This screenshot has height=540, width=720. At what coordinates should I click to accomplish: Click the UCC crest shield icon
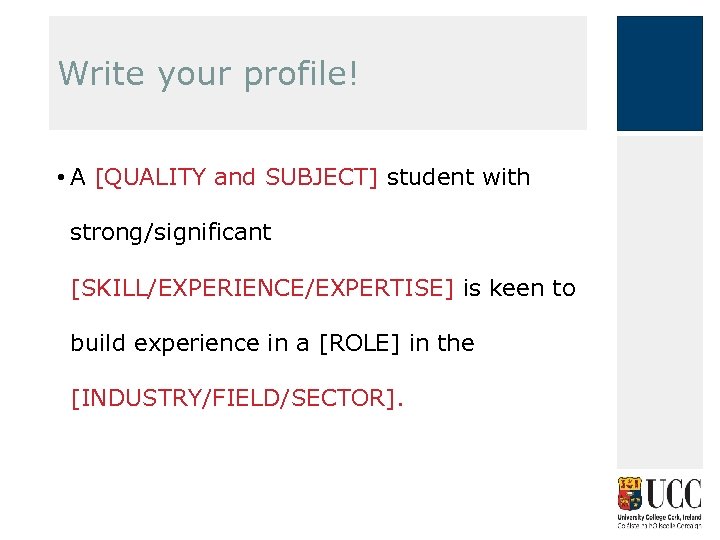(x=631, y=494)
